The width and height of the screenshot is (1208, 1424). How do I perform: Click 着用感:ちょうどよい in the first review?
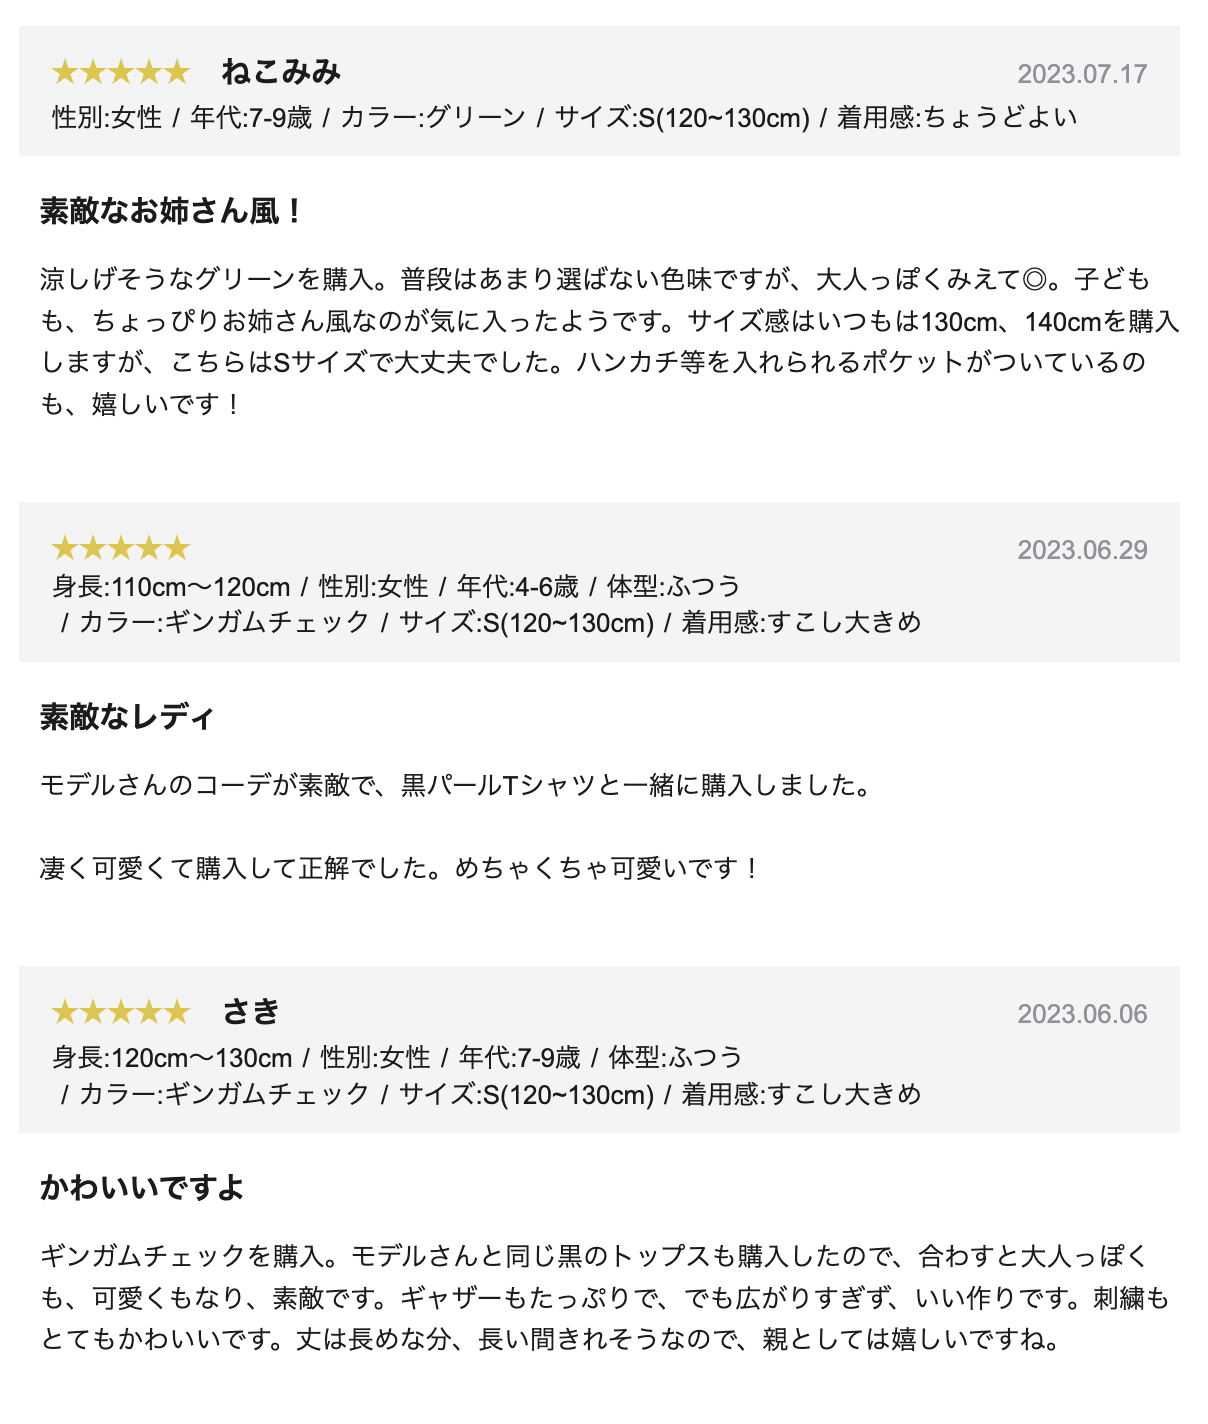[957, 118]
